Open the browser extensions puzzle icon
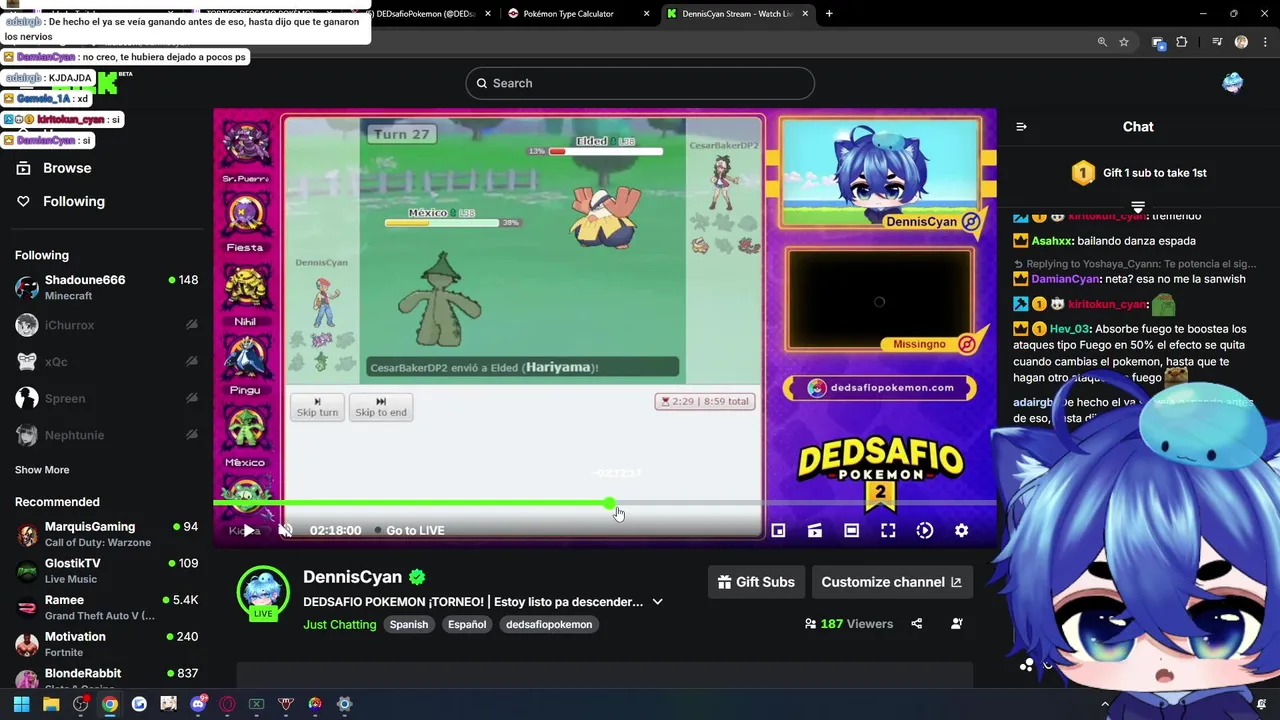The width and height of the screenshot is (1280, 720). (1182, 42)
